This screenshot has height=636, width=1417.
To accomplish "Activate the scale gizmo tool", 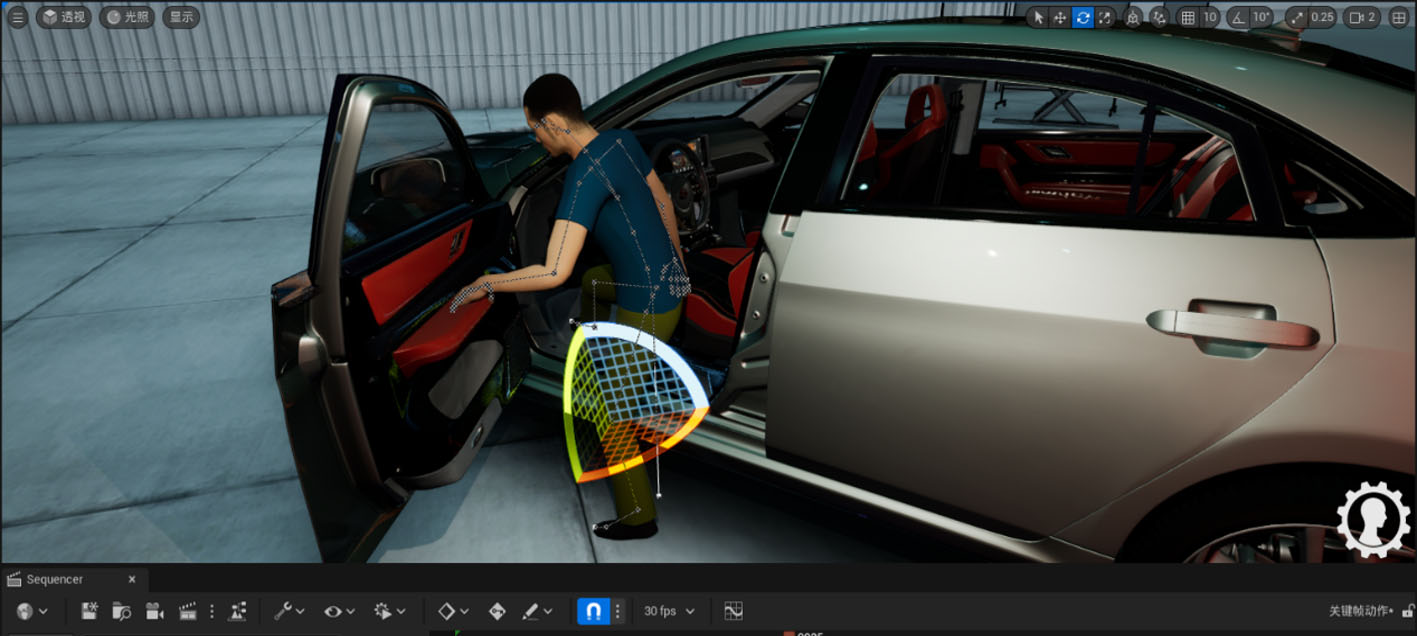I will coord(1105,17).
